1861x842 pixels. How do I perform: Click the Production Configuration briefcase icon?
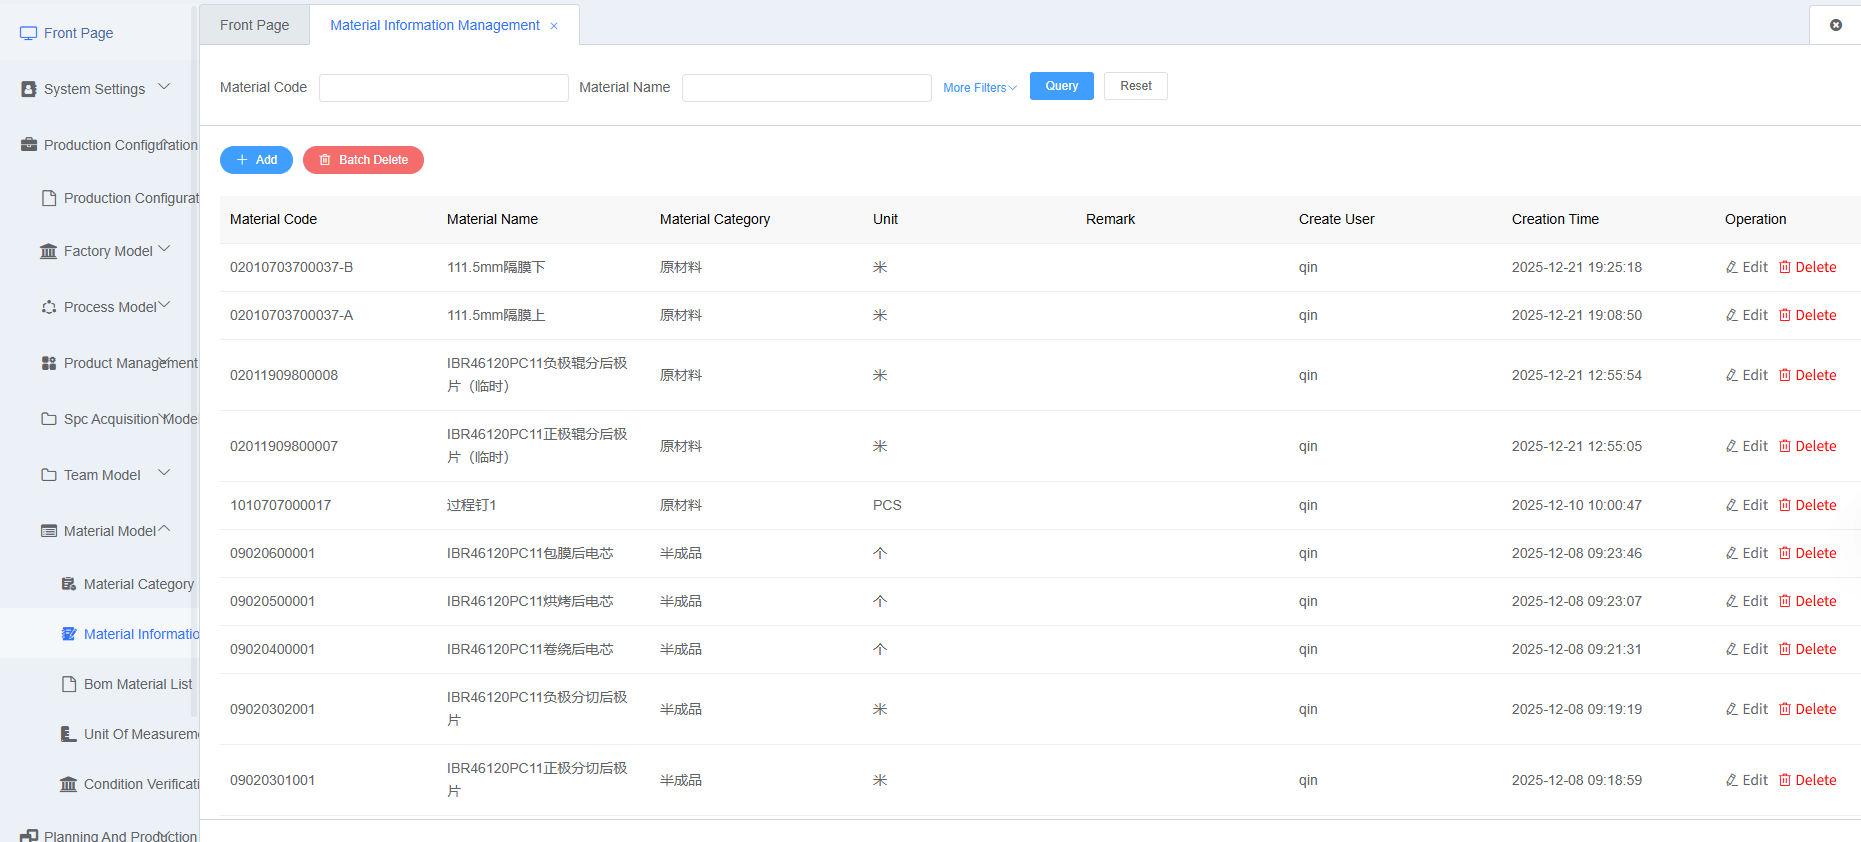click(29, 145)
